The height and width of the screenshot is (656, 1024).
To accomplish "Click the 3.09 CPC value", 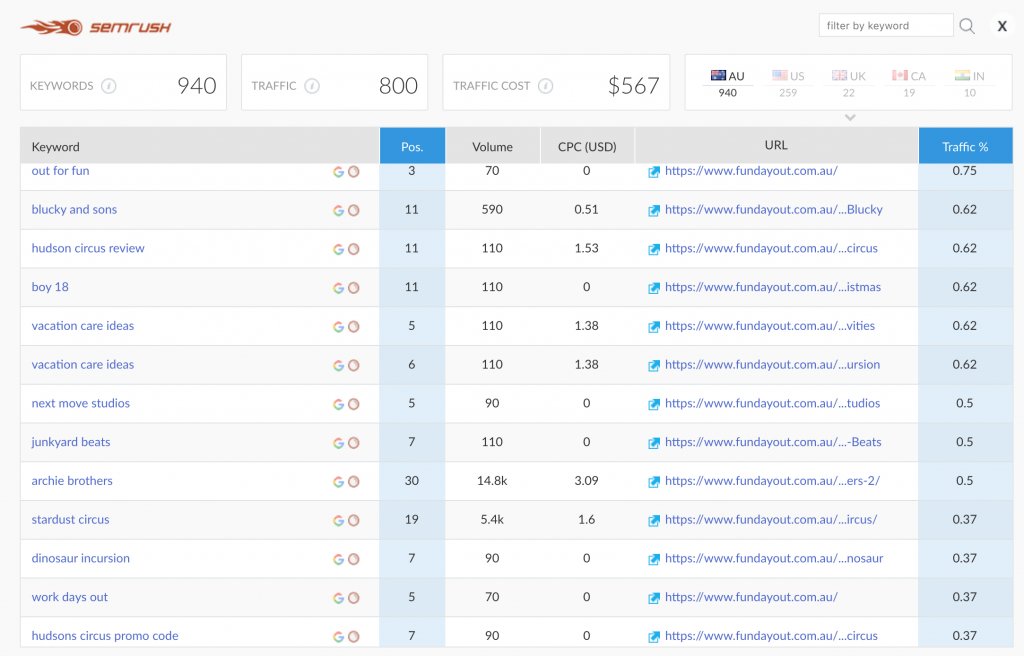I will coord(586,481).
